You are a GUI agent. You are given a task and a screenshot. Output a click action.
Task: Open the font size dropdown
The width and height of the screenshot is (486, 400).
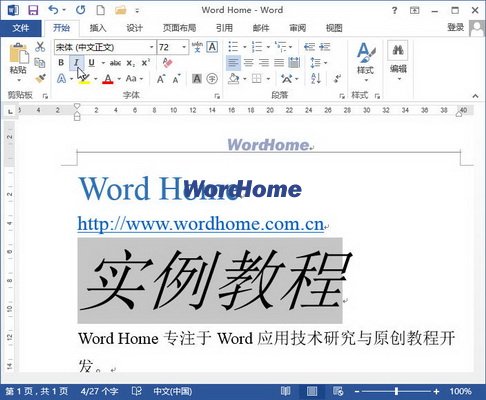pyautogui.click(x=184, y=47)
